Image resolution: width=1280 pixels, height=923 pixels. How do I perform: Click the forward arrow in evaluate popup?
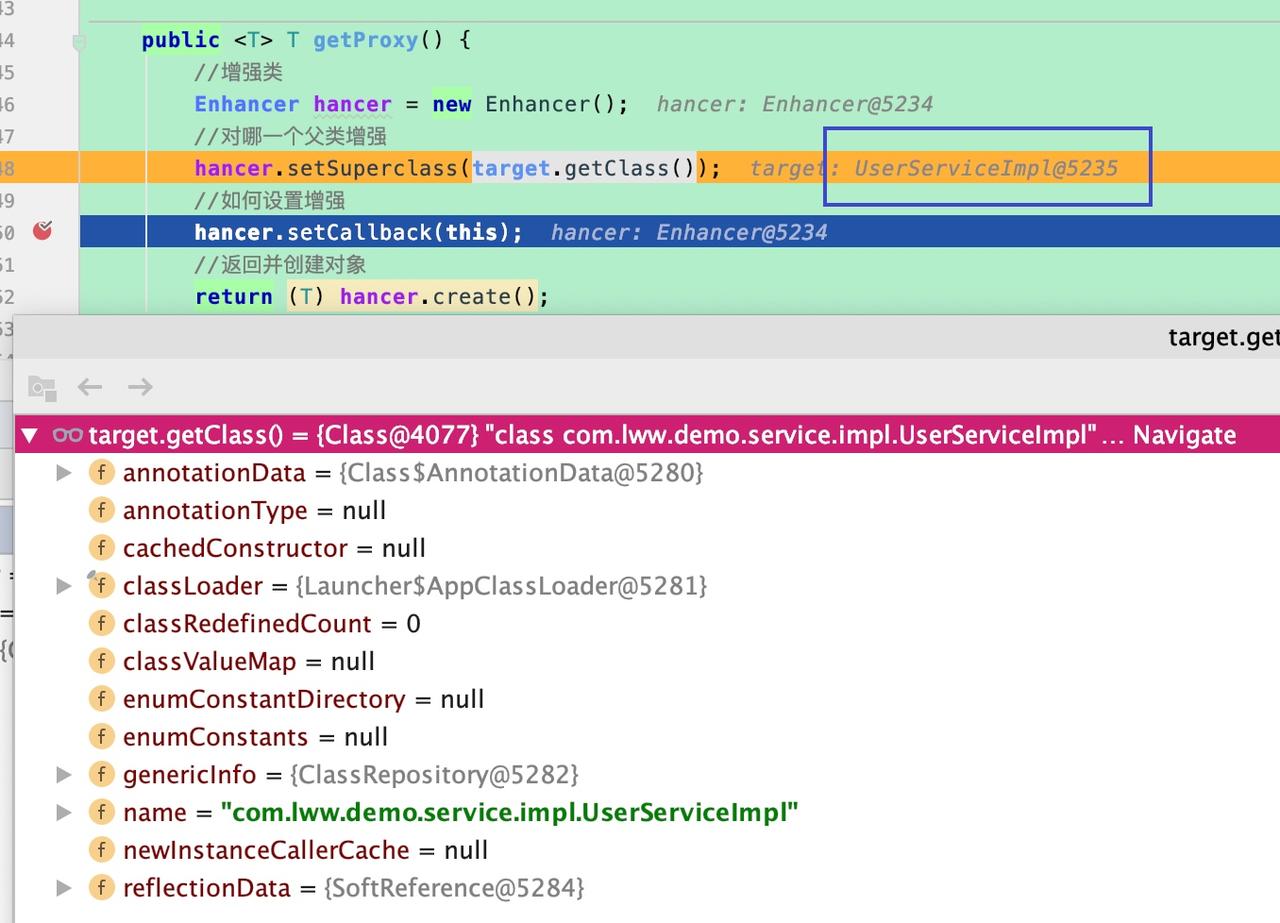[x=140, y=387]
